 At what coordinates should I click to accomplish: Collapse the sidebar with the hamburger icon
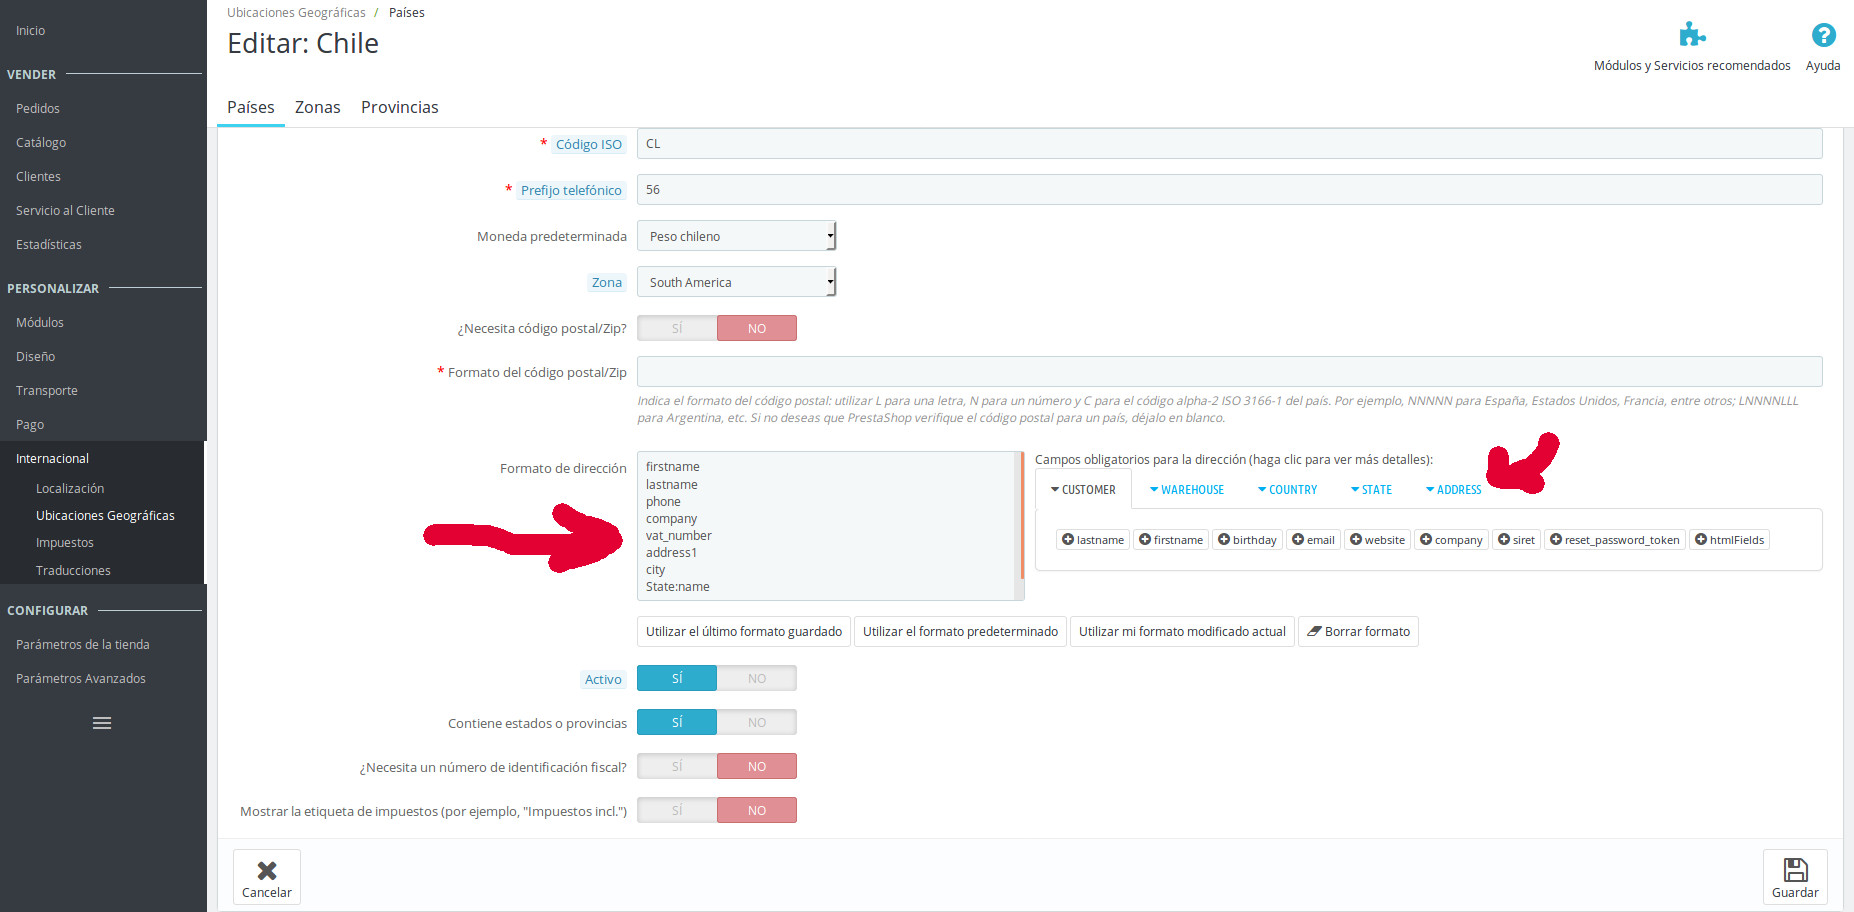[102, 723]
